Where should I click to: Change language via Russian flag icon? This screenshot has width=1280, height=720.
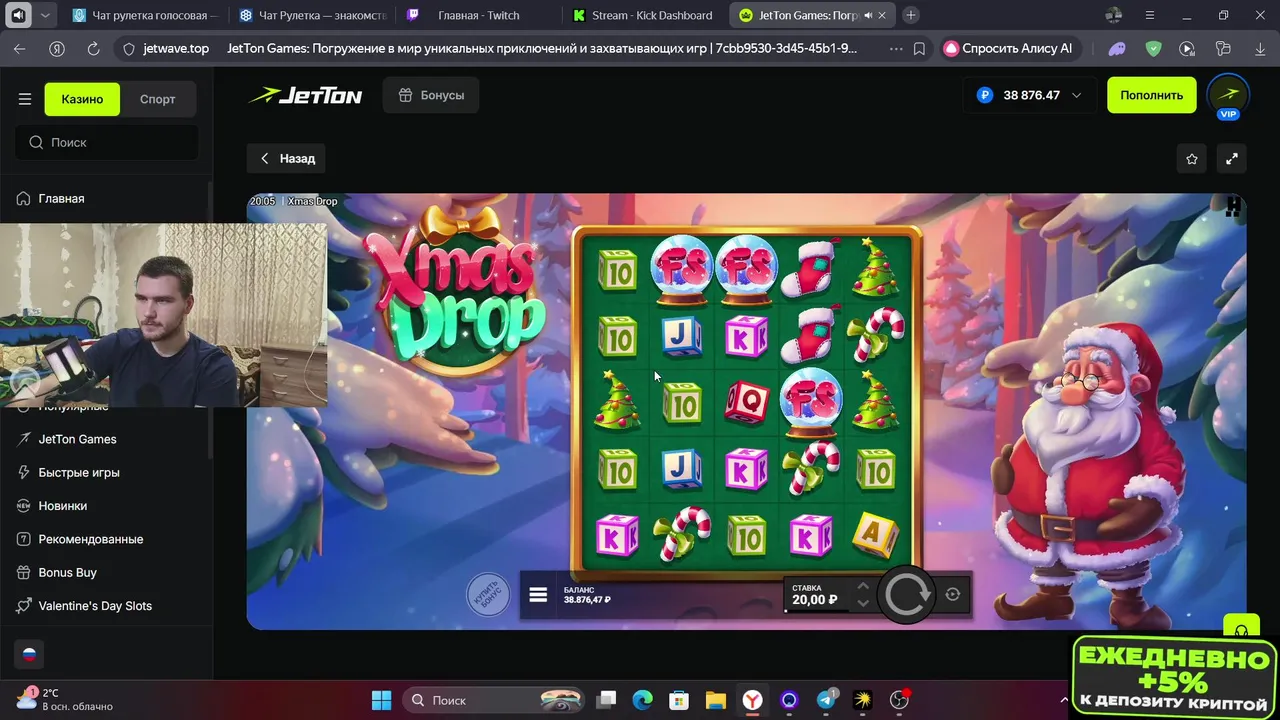click(x=29, y=655)
